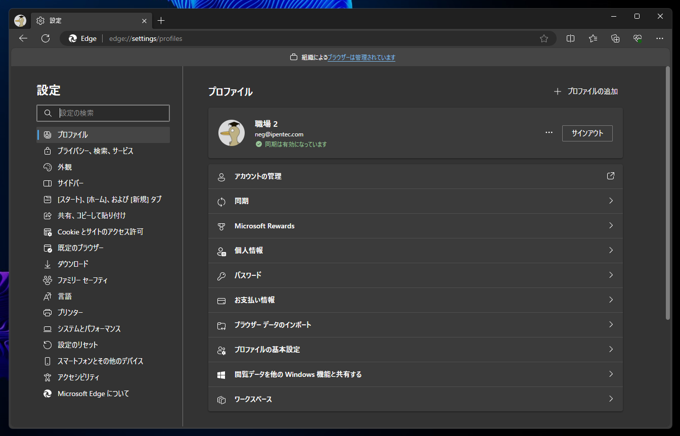Click the お支払い情報 card icon
The height and width of the screenshot is (436, 680).
(x=221, y=301)
